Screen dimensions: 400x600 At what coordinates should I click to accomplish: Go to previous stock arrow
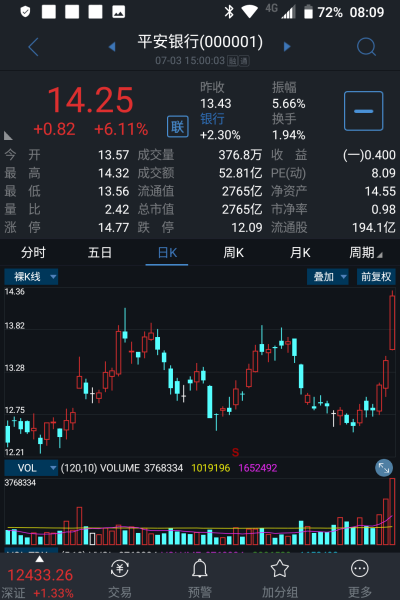pyautogui.click(x=112, y=47)
